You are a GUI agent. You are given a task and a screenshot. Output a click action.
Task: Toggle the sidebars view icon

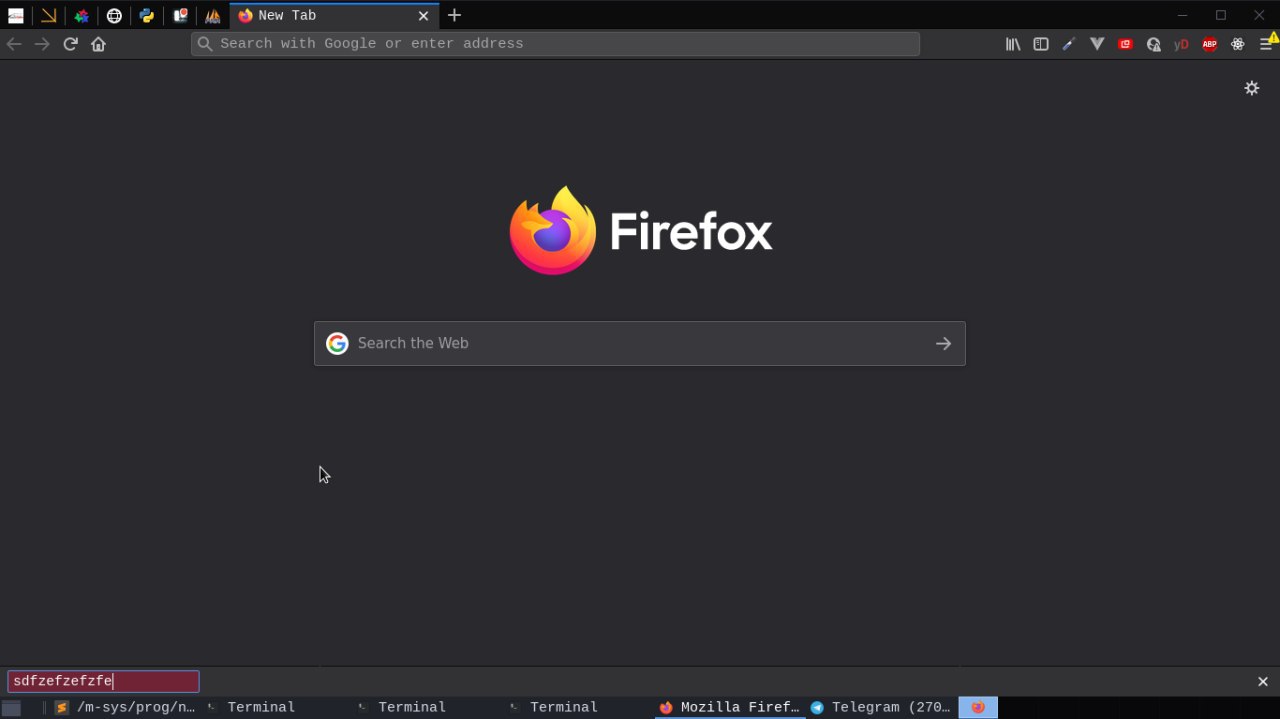click(1041, 44)
